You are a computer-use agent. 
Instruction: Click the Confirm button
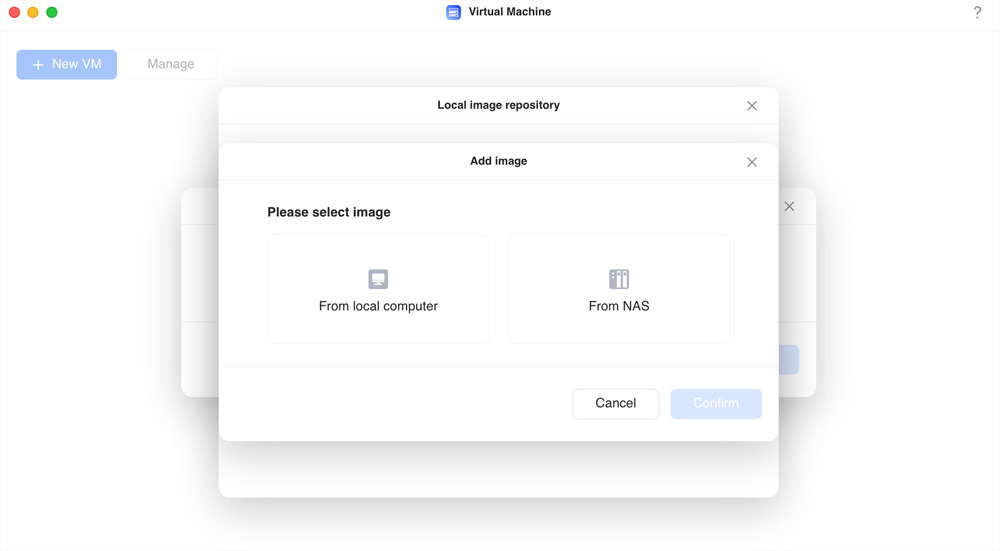716,404
